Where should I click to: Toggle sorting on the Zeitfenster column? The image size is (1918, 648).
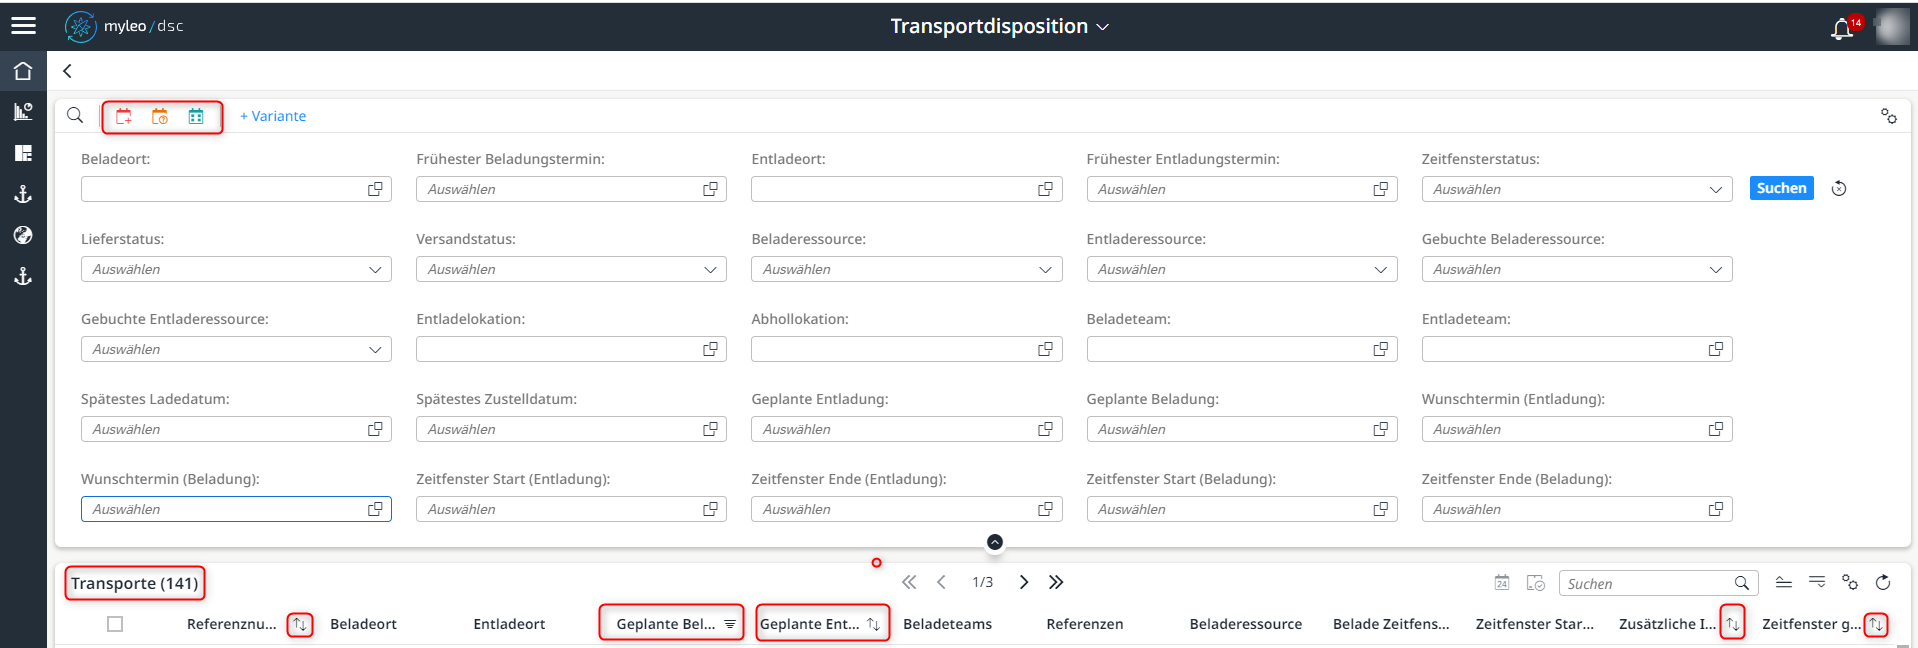pyautogui.click(x=1875, y=624)
